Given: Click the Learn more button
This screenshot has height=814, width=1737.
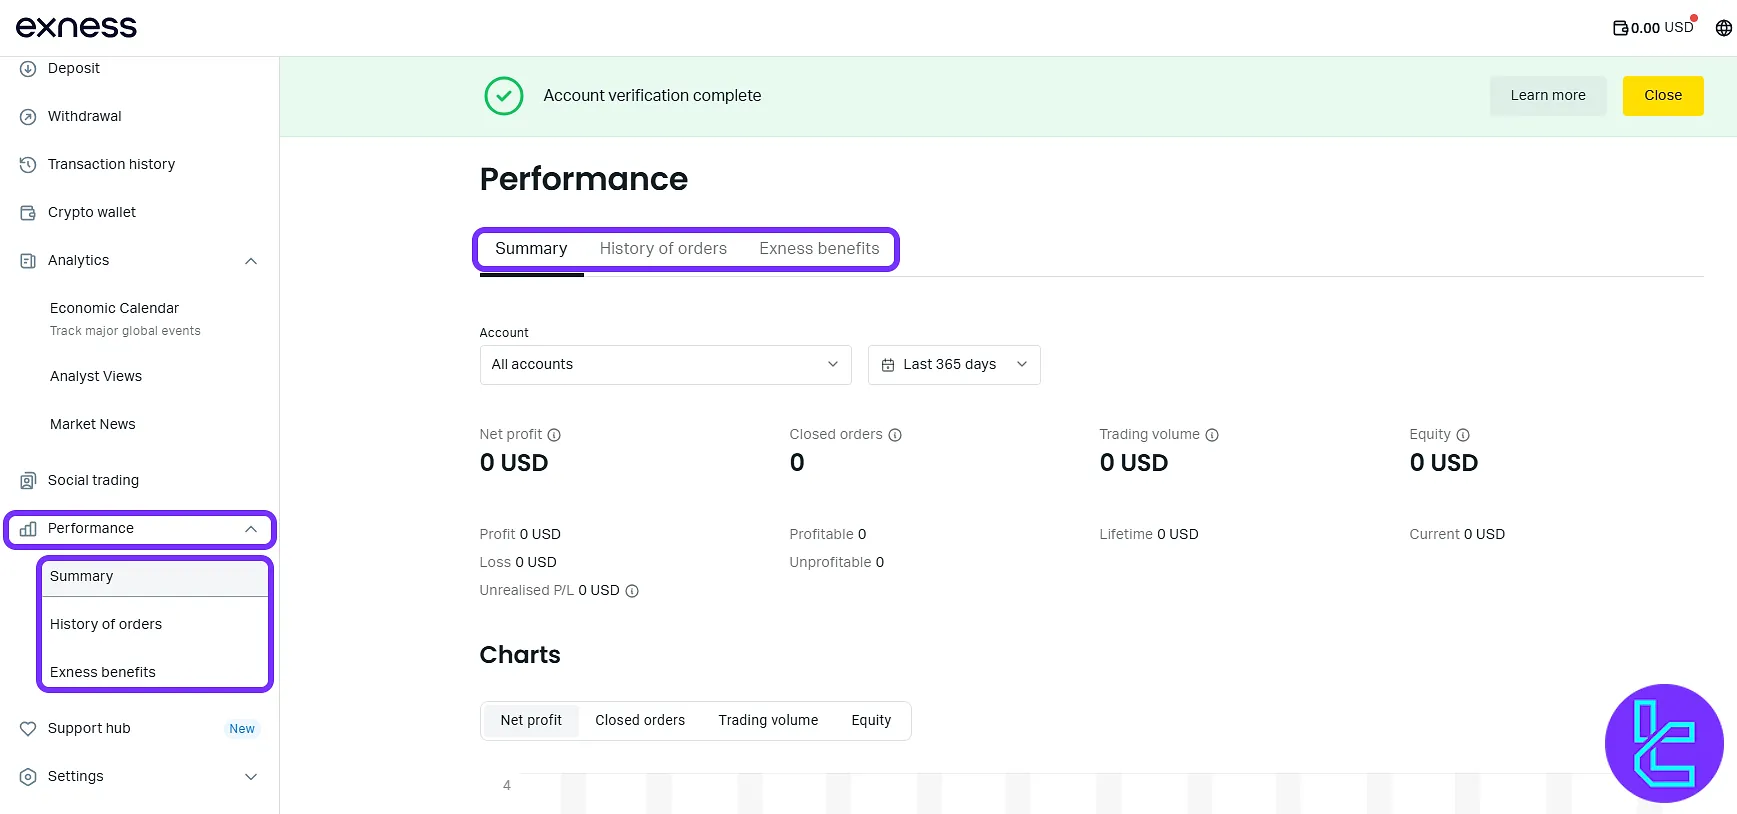Looking at the screenshot, I should click(1548, 96).
